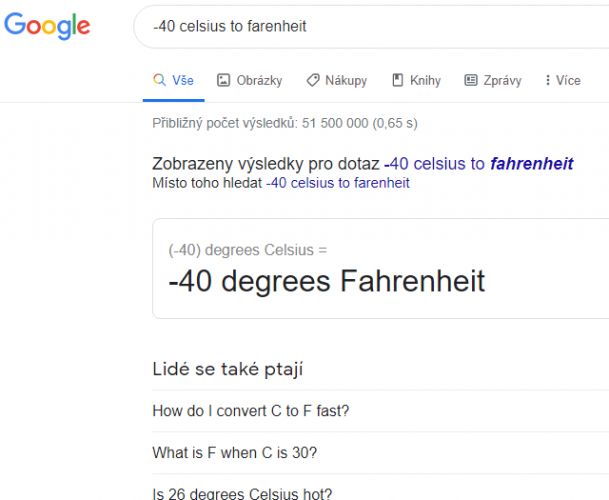Screen dimensions: 609x500
Task: Search instead for original farenheit spelling
Action: (338, 183)
